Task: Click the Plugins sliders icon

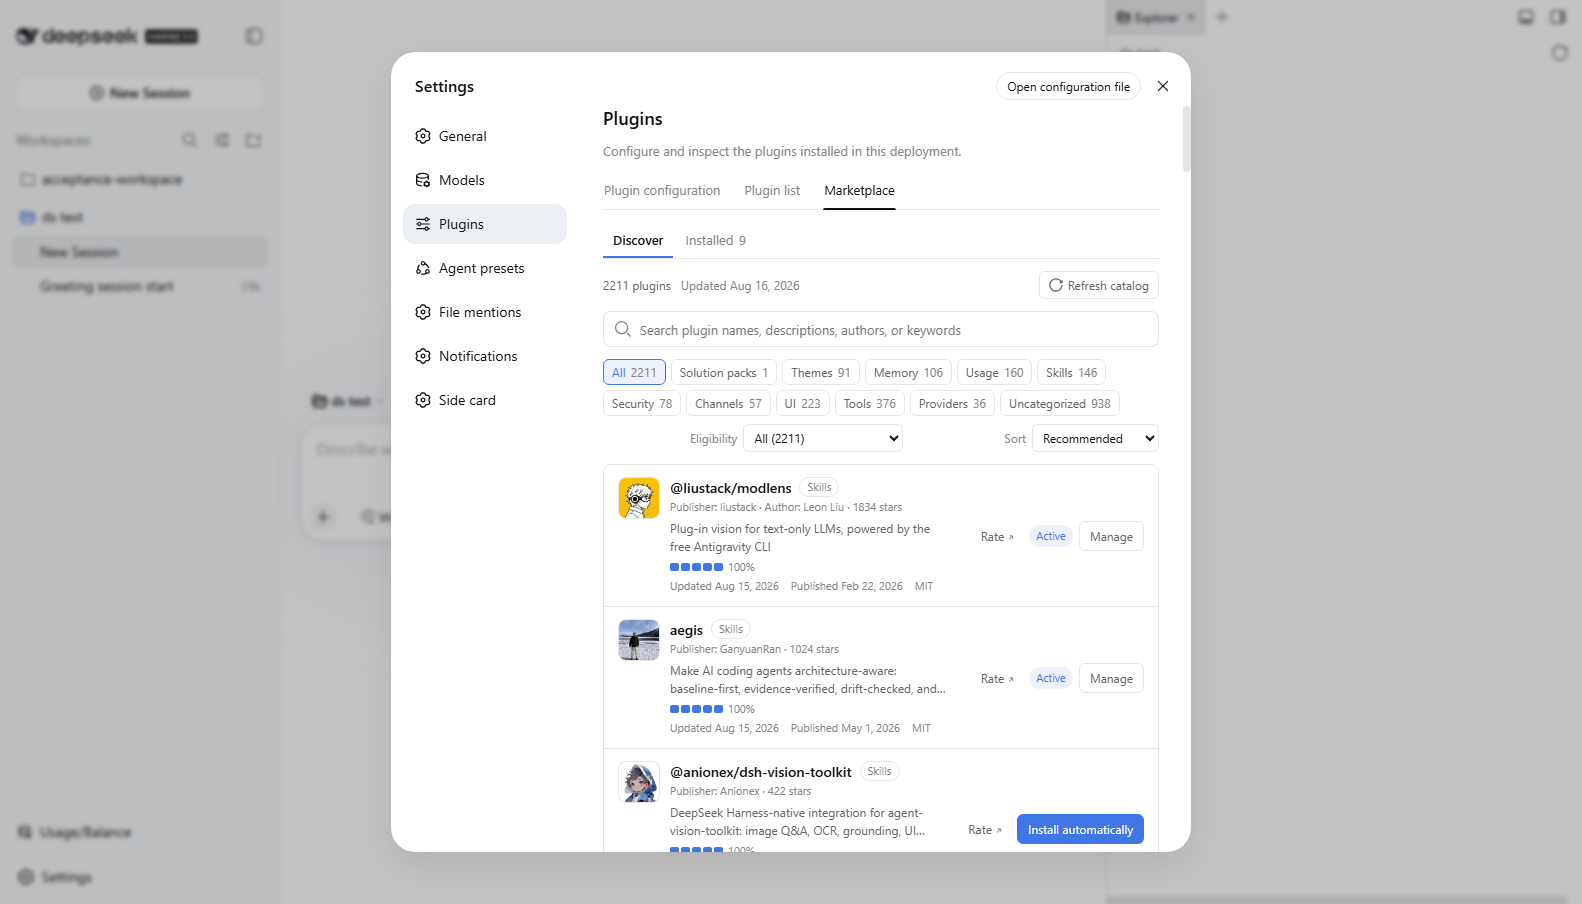Action: (423, 224)
